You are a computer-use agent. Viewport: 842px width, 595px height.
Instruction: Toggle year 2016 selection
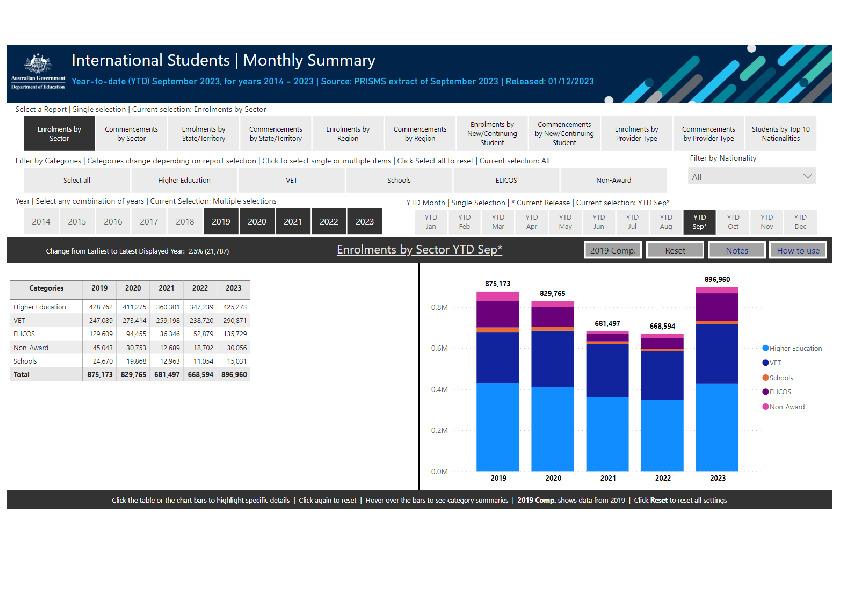coord(113,221)
